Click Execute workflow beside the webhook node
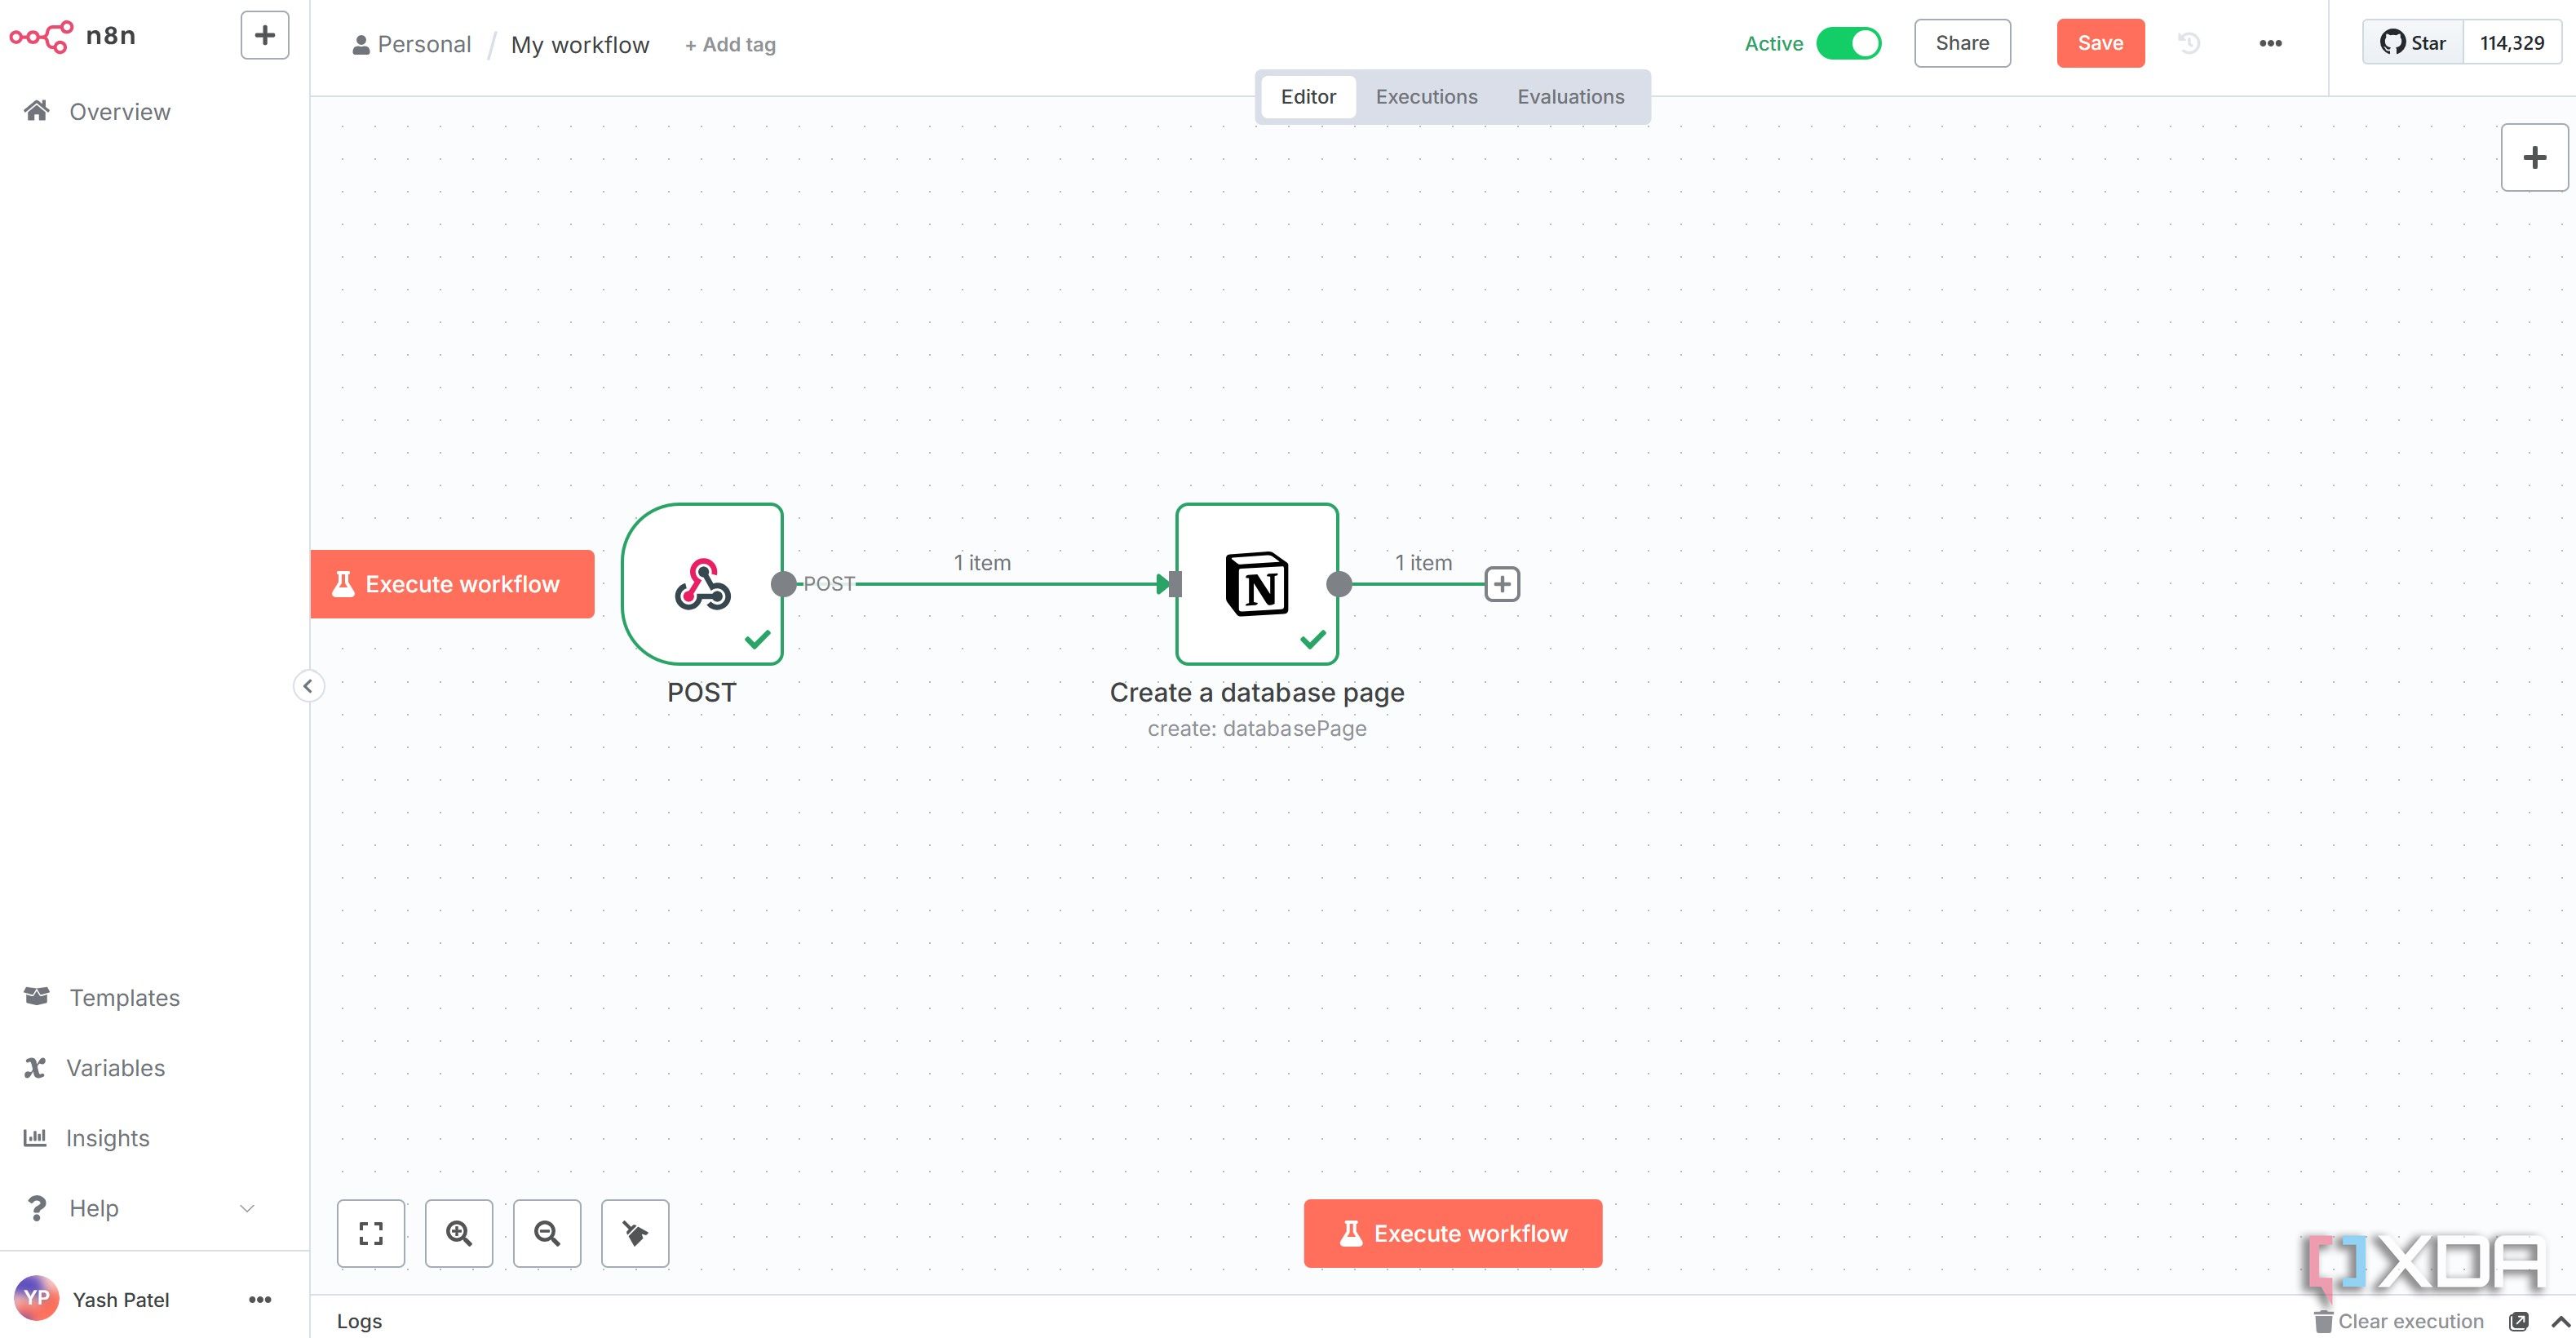The height and width of the screenshot is (1338, 2576). point(452,584)
